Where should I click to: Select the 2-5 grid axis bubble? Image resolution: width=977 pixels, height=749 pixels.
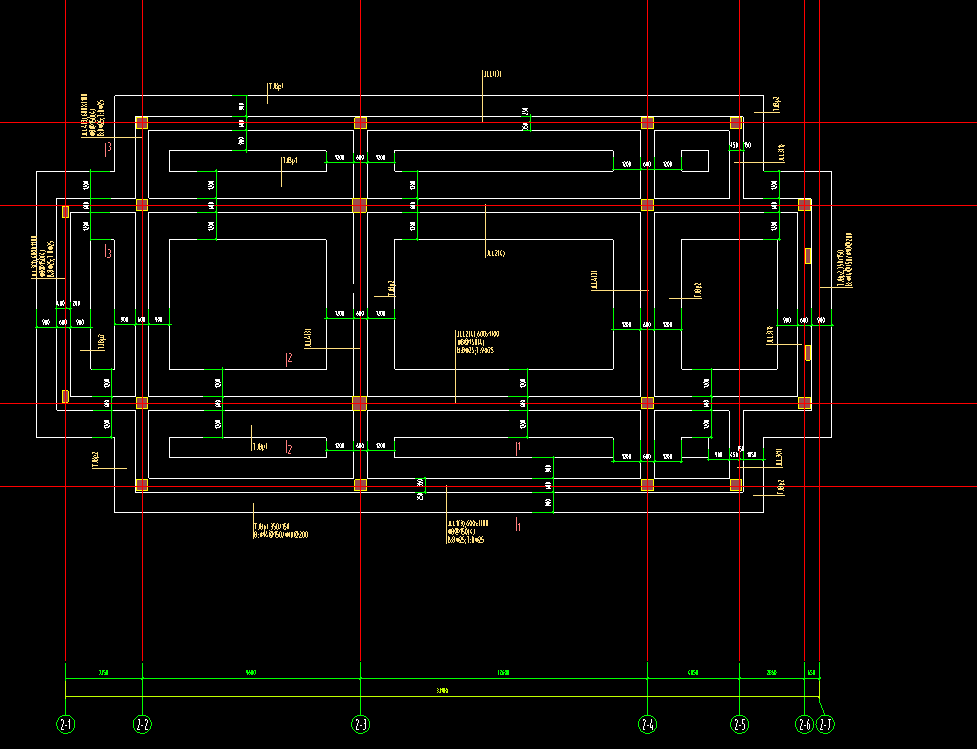coord(740,724)
